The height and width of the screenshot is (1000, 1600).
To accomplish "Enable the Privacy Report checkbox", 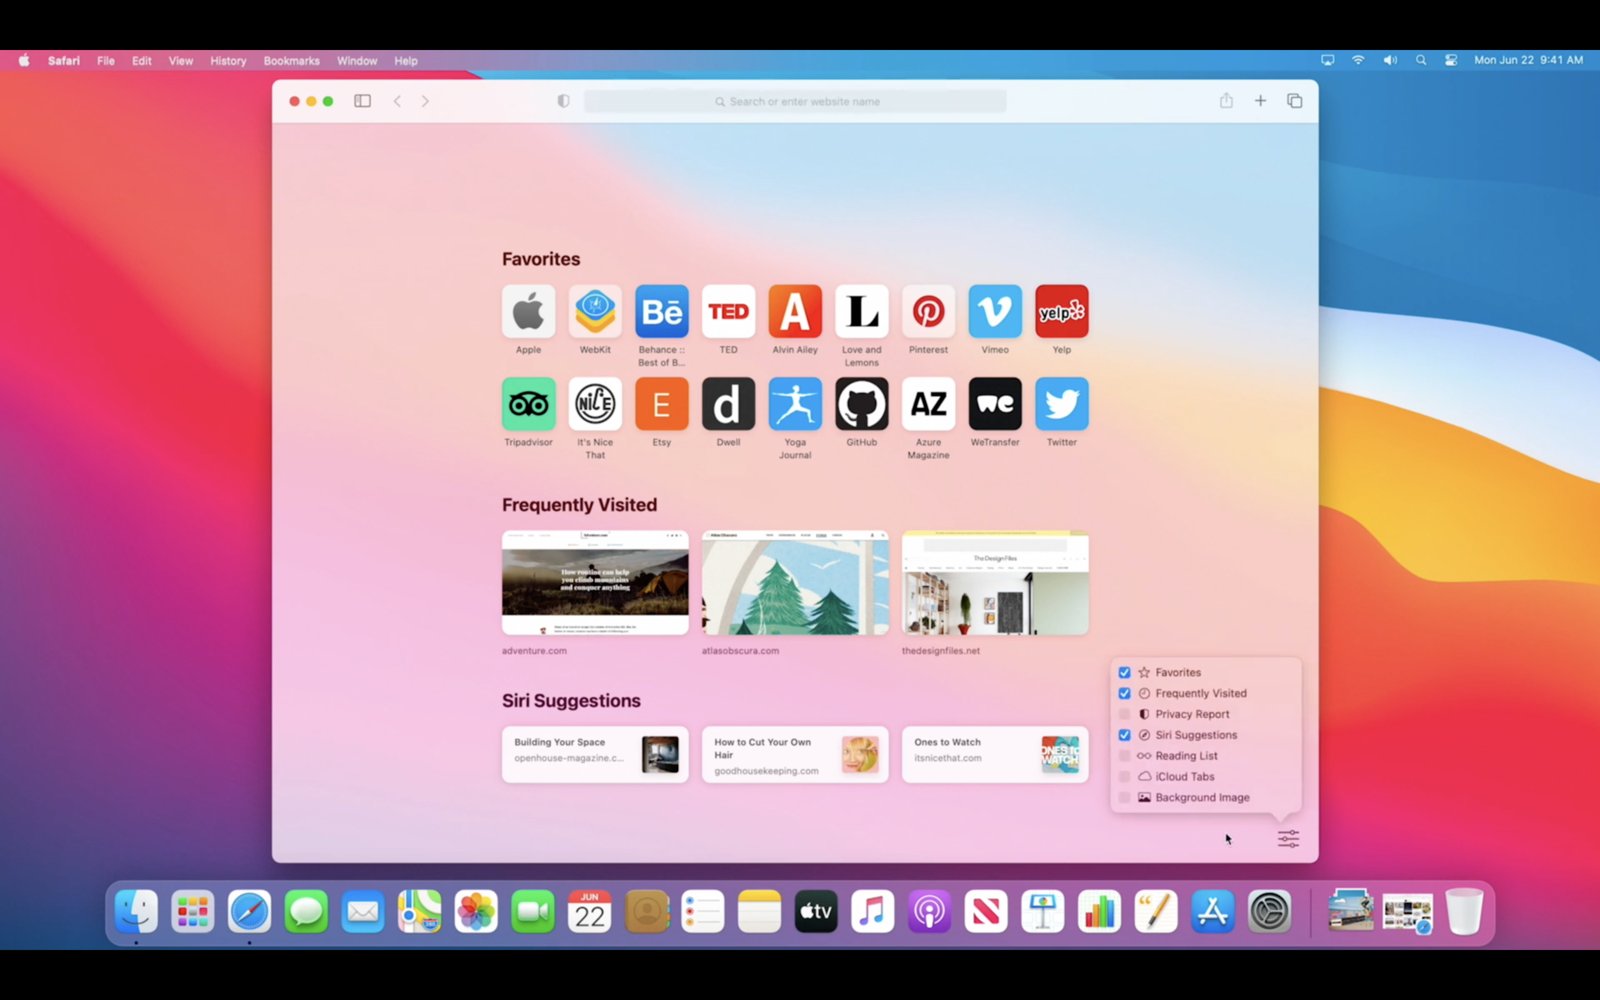I will 1124,714.
